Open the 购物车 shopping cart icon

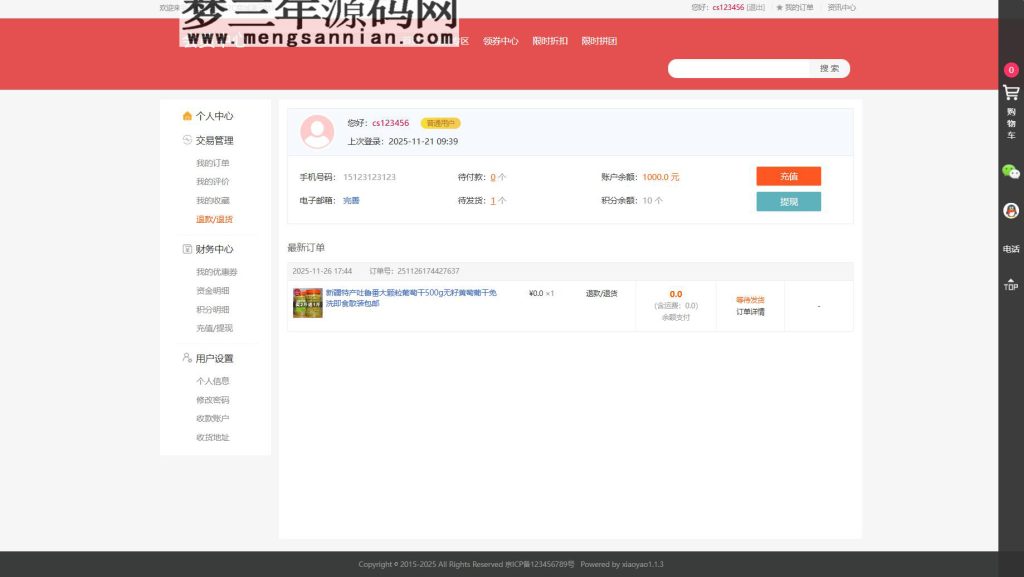[1010, 93]
